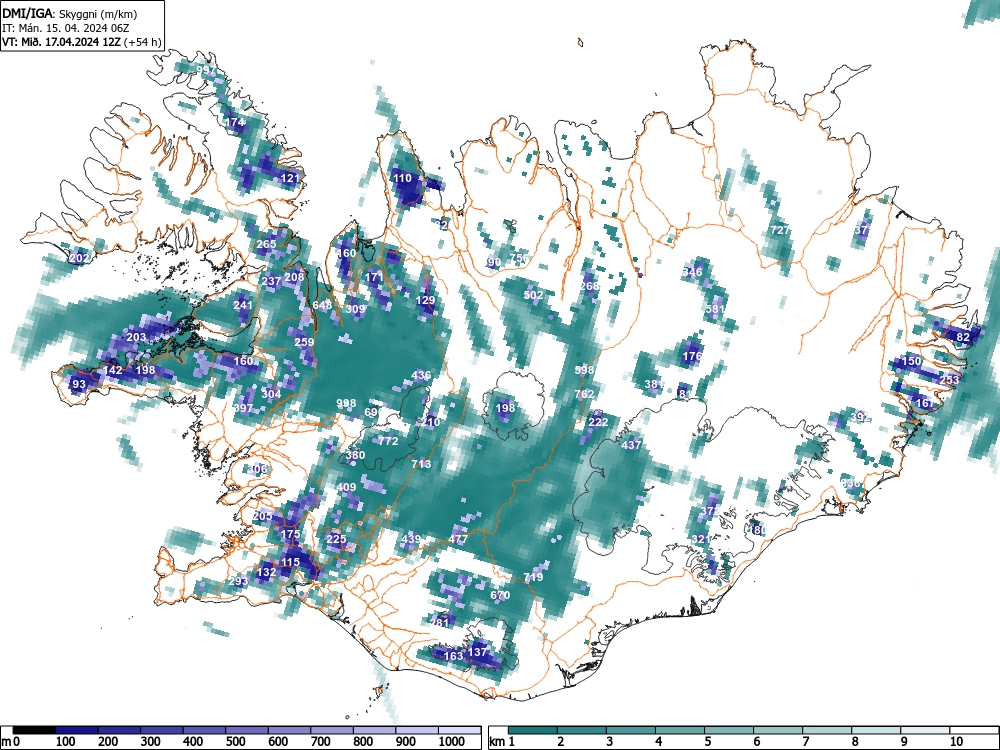Click the value 82 on the east coast
Screen dimensions: 1000x750
[x=963, y=337]
